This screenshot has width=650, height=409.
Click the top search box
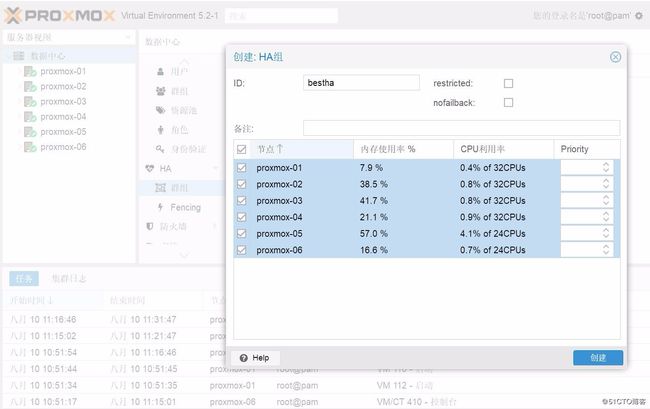pos(281,16)
